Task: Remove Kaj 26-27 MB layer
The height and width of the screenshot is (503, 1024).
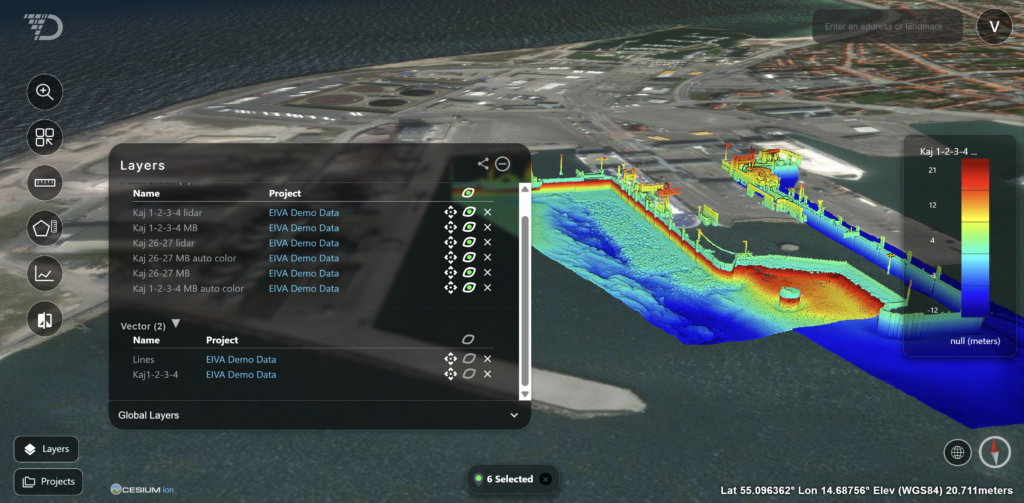Action: [x=487, y=272]
